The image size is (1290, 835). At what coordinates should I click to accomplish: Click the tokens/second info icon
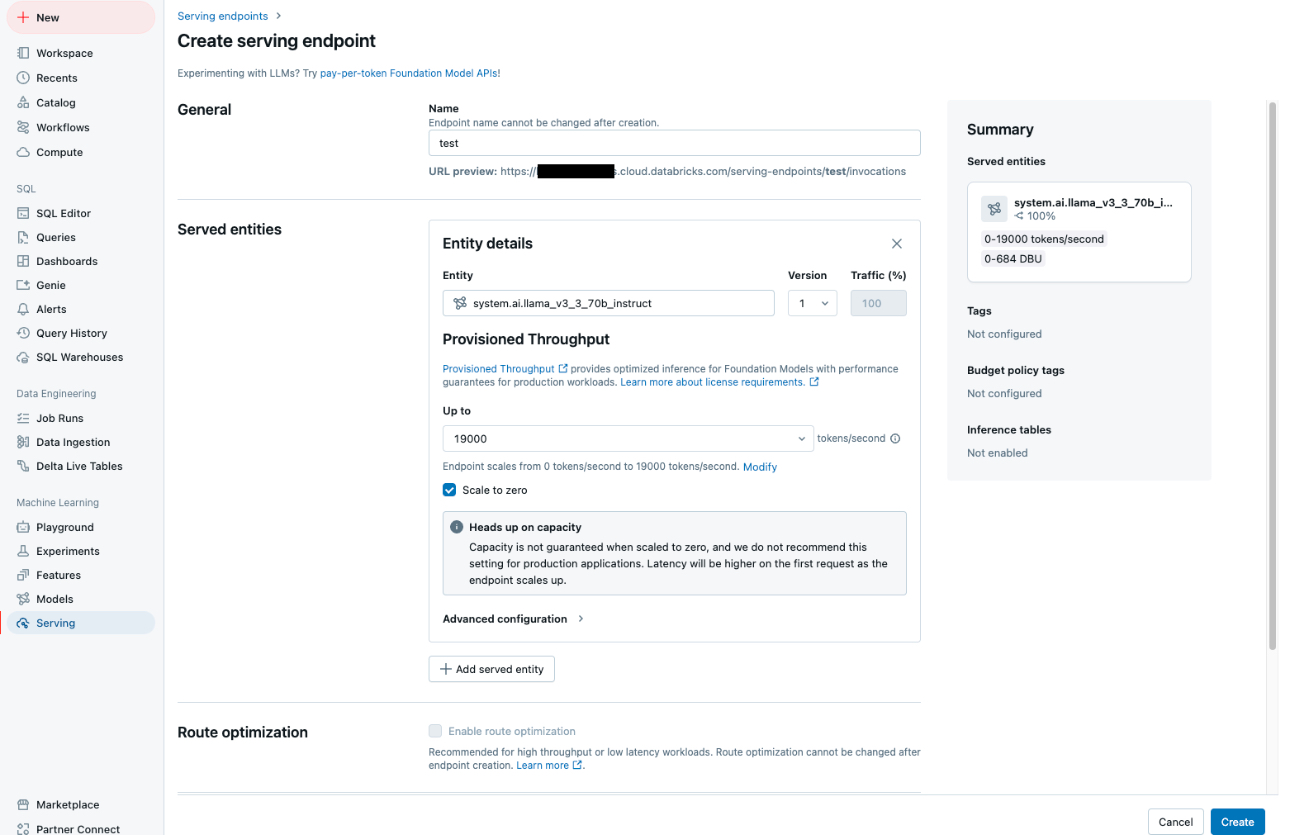pos(895,438)
